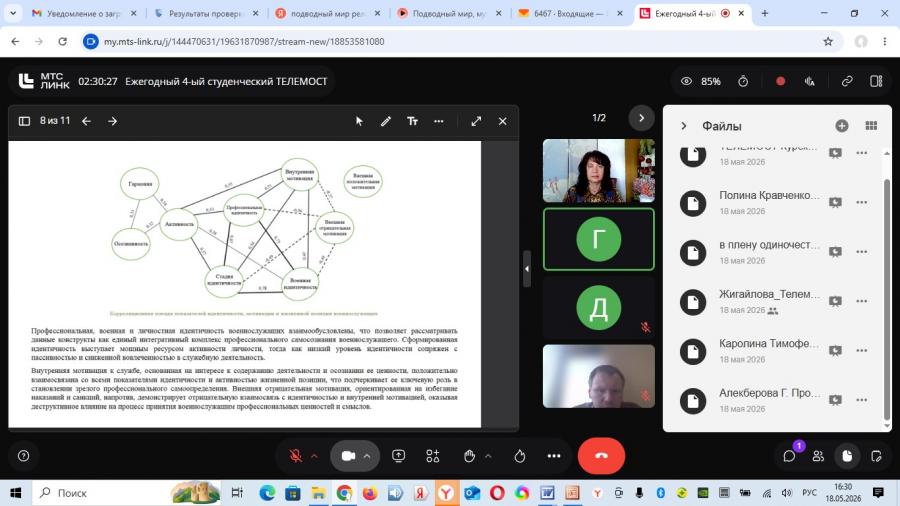Click the red end call button
Viewport: 900px width, 506px height.
[601, 456]
